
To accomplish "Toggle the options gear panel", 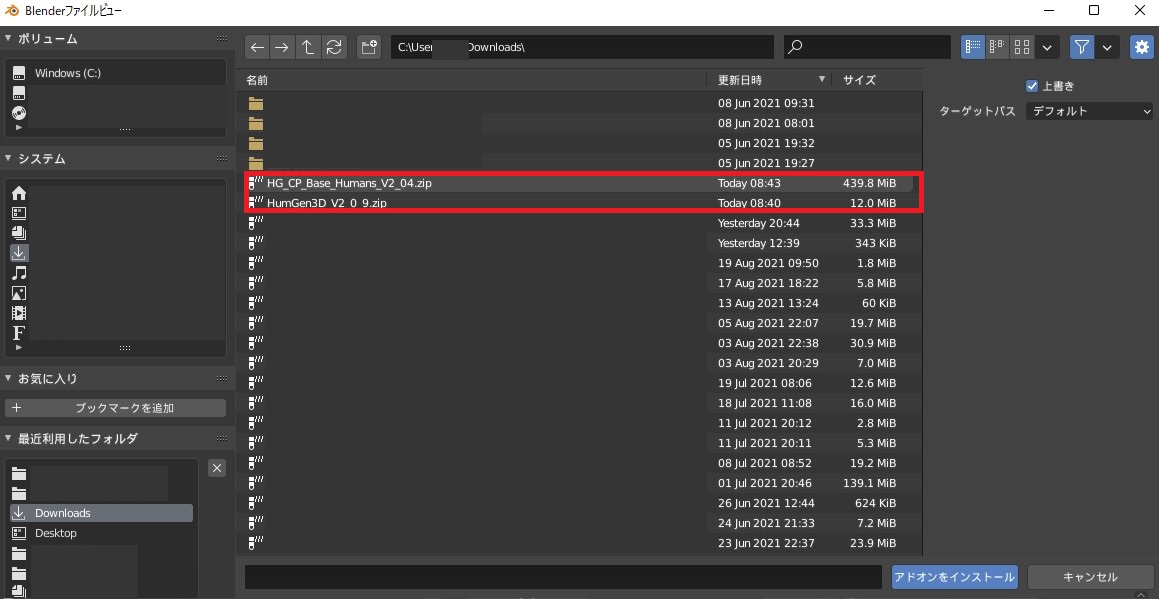I will pos(1141,47).
